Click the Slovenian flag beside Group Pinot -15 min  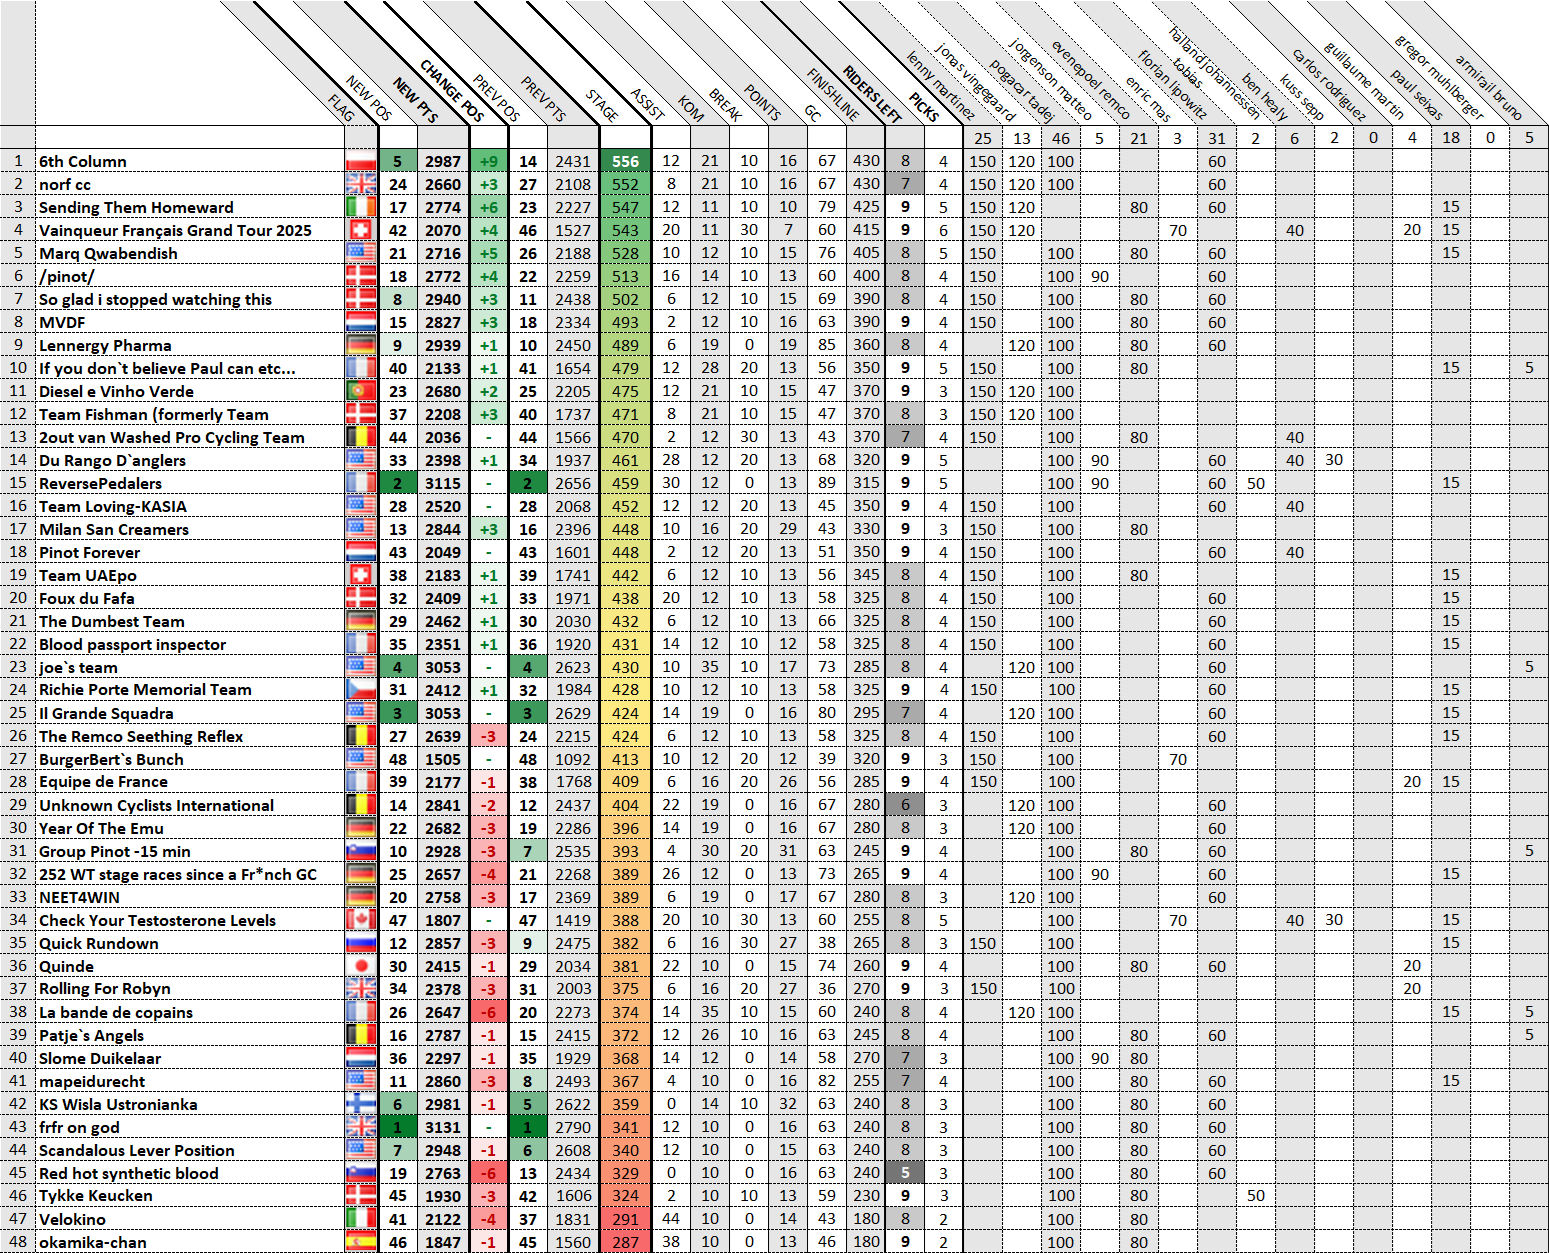361,851
